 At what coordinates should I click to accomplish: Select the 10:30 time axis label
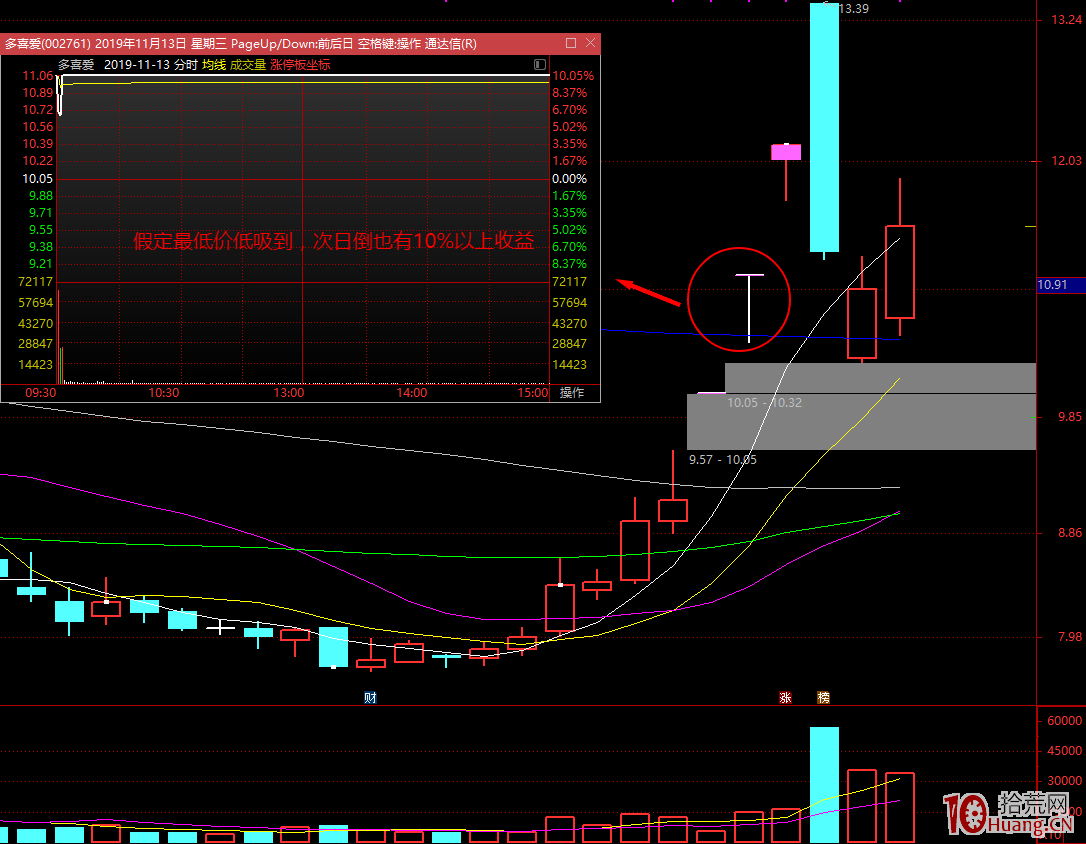pyautogui.click(x=163, y=393)
